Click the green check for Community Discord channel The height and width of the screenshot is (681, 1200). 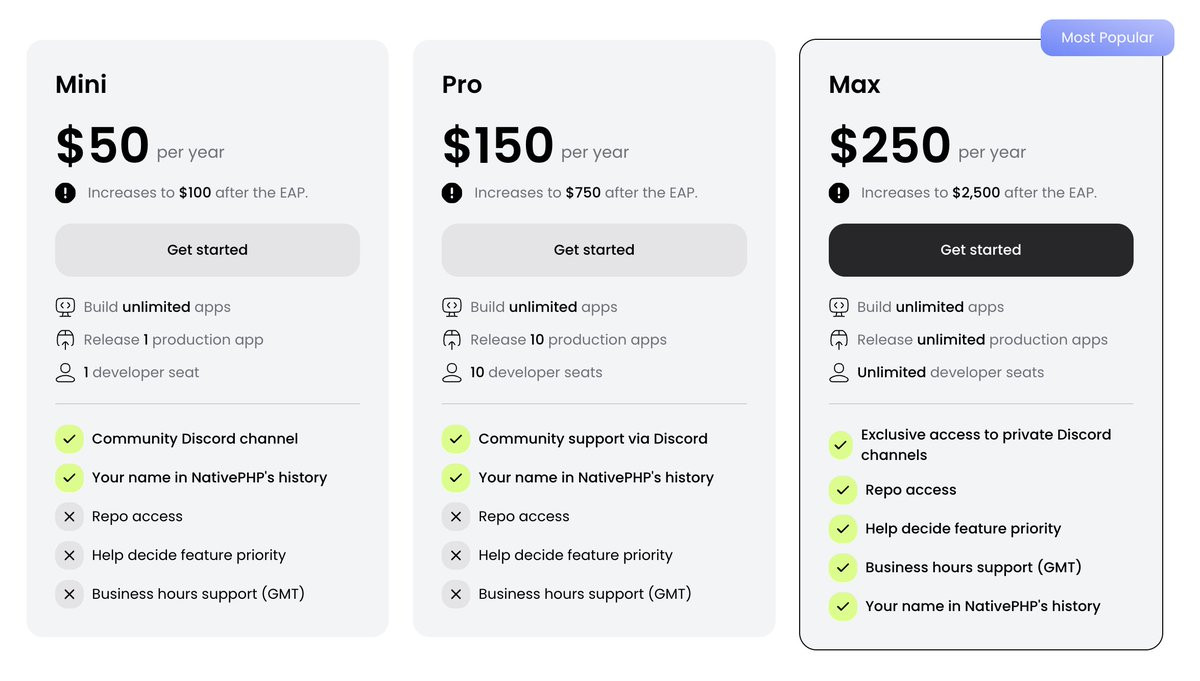(69, 439)
